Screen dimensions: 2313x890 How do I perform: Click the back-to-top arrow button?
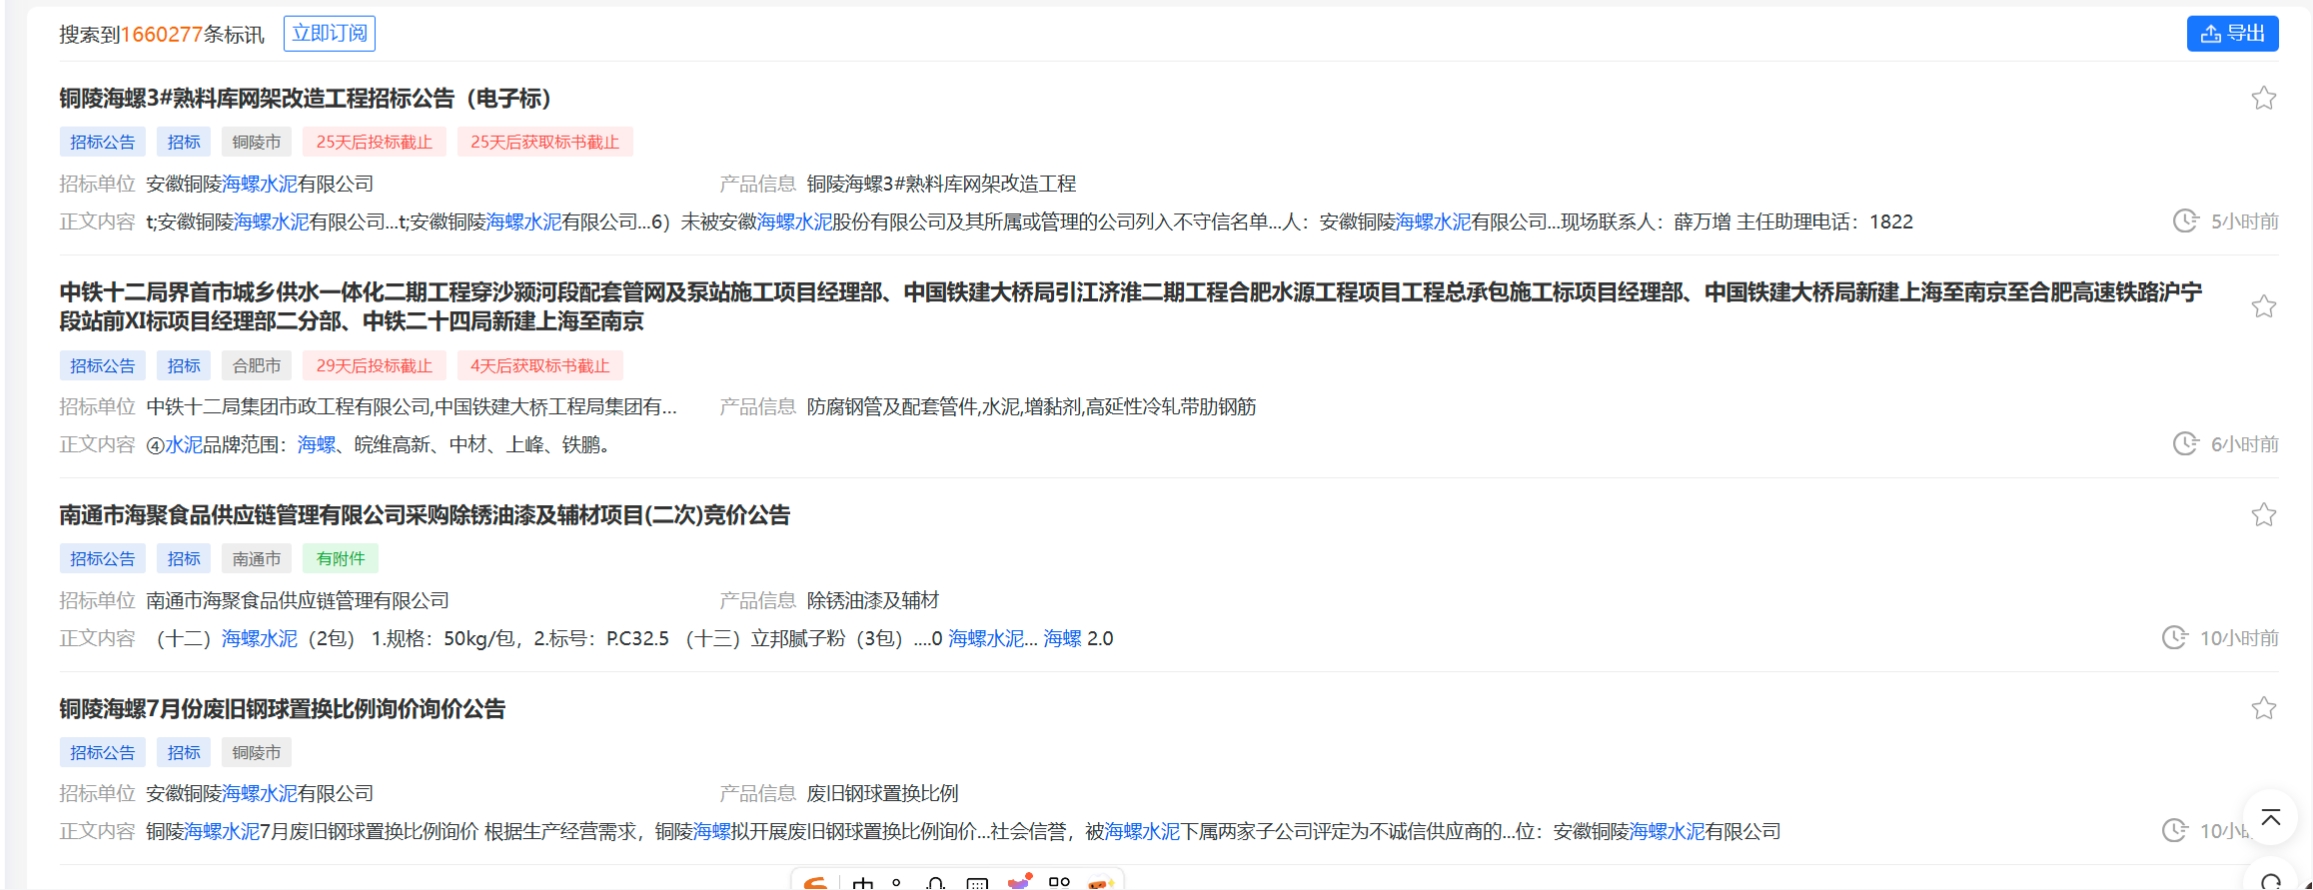point(2271,818)
